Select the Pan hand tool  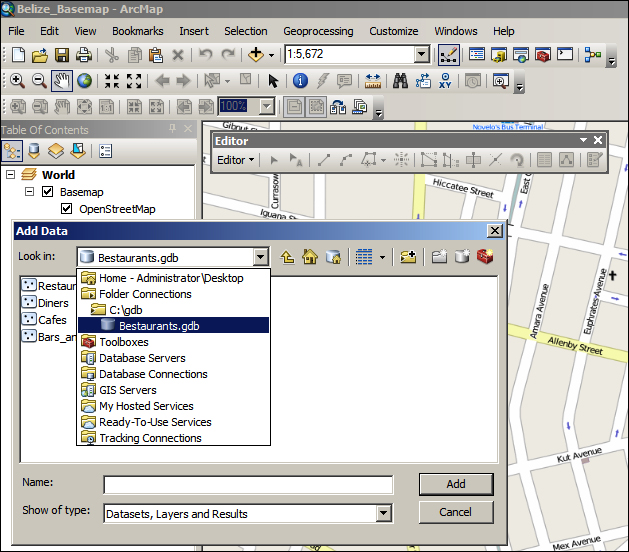62,81
